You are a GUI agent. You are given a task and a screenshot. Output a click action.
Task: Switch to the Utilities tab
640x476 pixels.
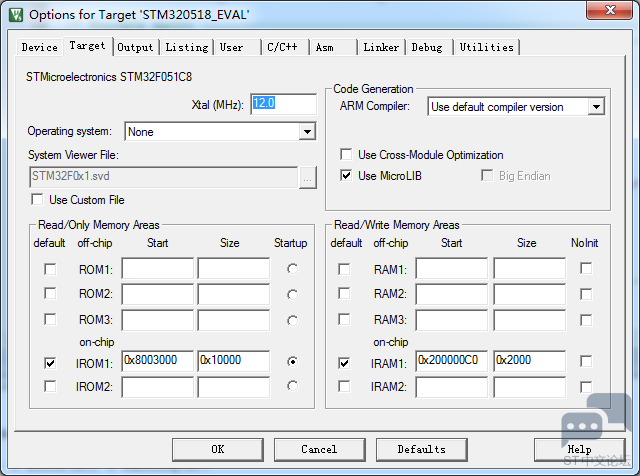pos(487,47)
